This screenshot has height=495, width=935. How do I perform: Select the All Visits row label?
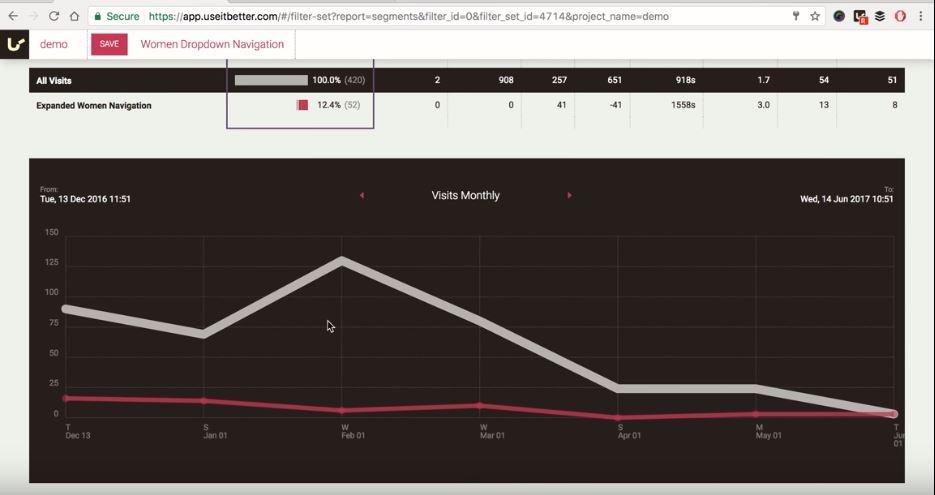[54, 81]
